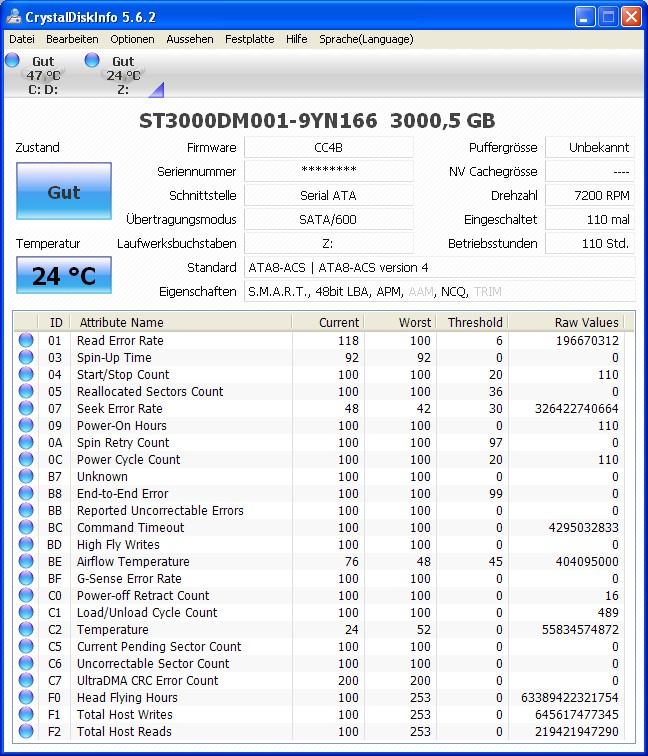Click the status orb for Airflow Temperature
This screenshot has height=756, width=648.
click(x=26, y=561)
